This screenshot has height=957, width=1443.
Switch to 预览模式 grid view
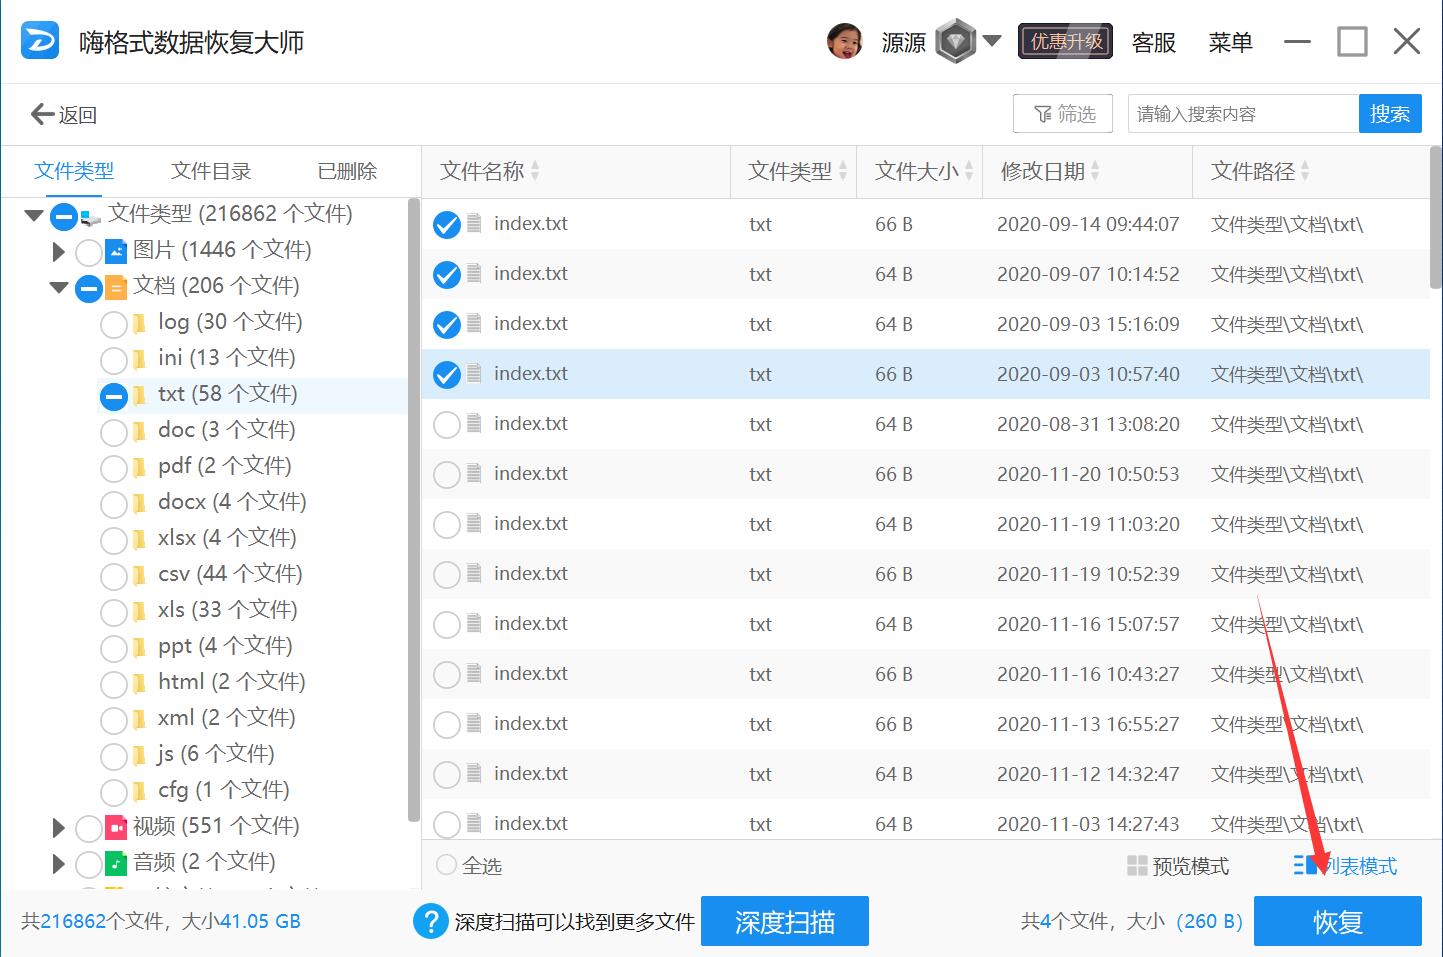pos(1179,865)
